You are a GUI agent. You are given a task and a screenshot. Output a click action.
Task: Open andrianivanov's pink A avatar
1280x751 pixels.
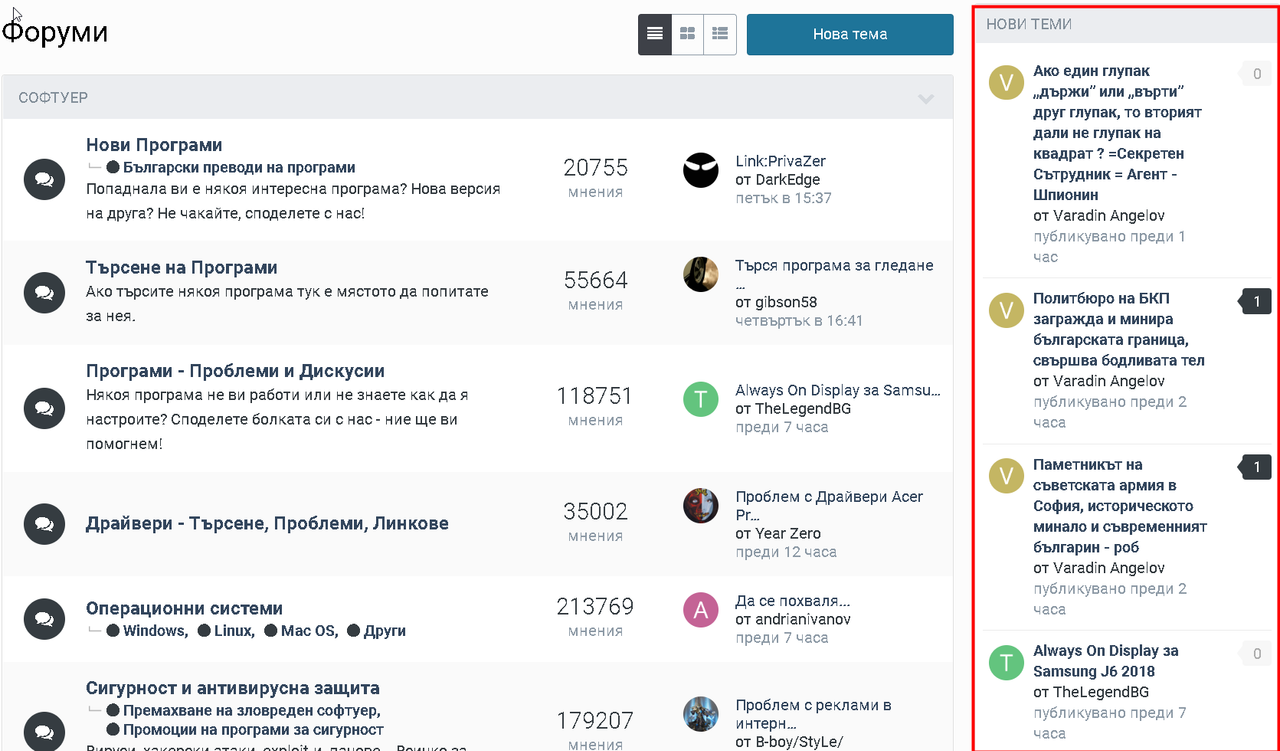point(701,610)
